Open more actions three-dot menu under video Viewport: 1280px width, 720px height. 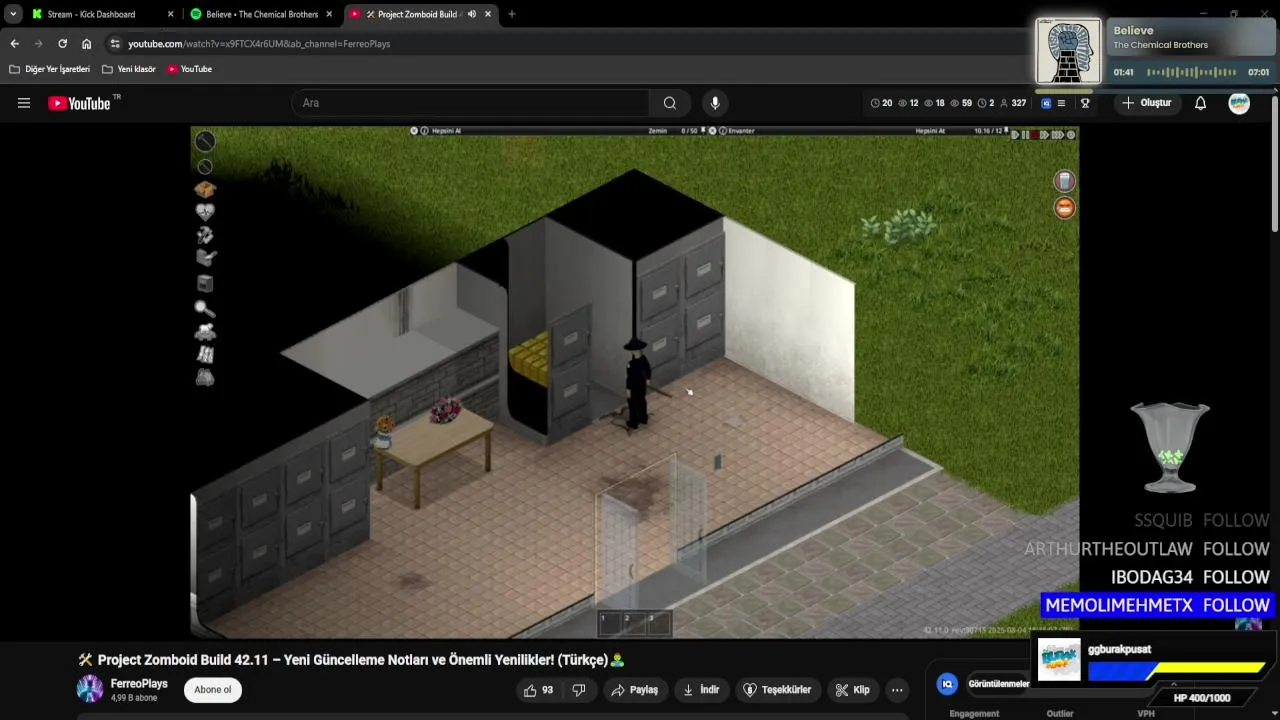coord(897,690)
